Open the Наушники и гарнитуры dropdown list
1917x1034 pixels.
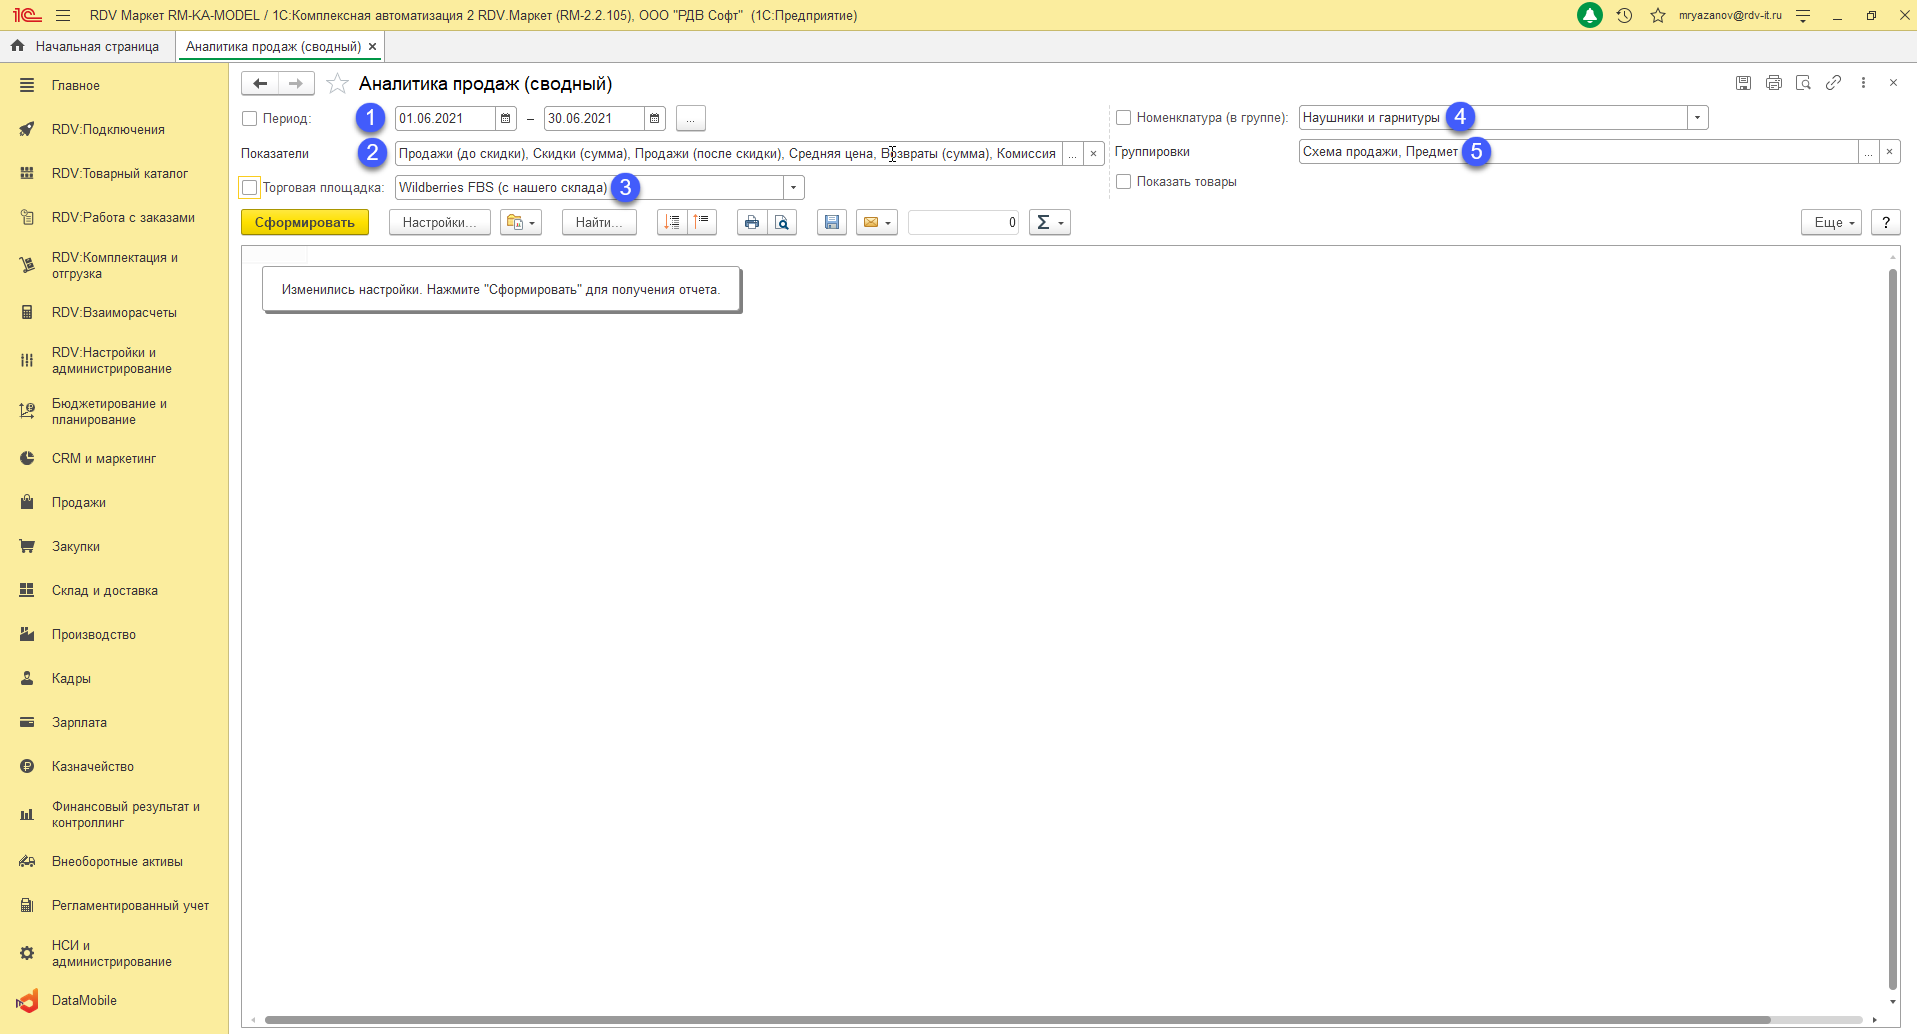tap(1697, 118)
